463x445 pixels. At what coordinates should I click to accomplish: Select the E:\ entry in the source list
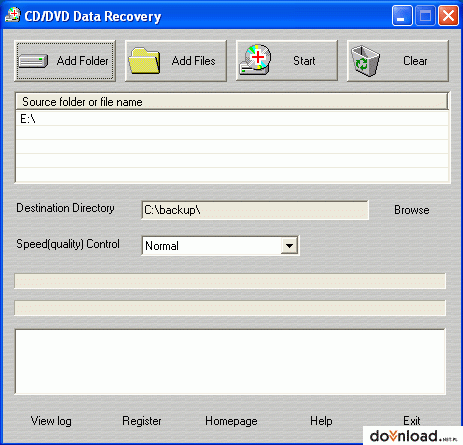(x=232, y=119)
